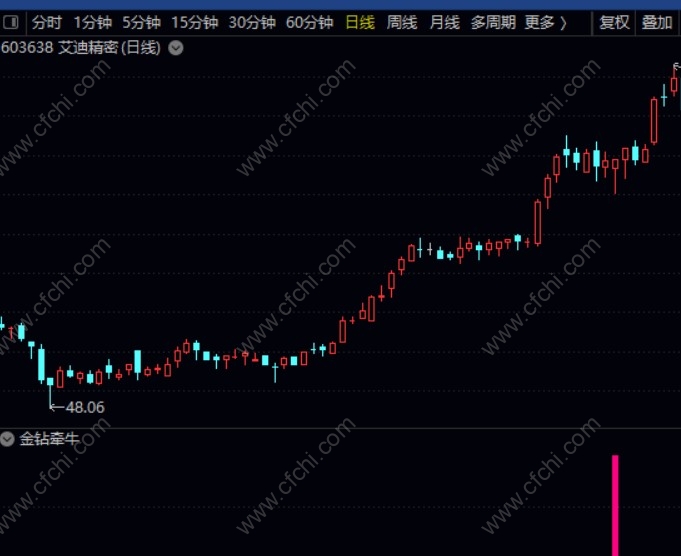This screenshot has height=556, width=681.
Task: Click the stock title 603638 艾迪精密
Action: click(x=60, y=47)
